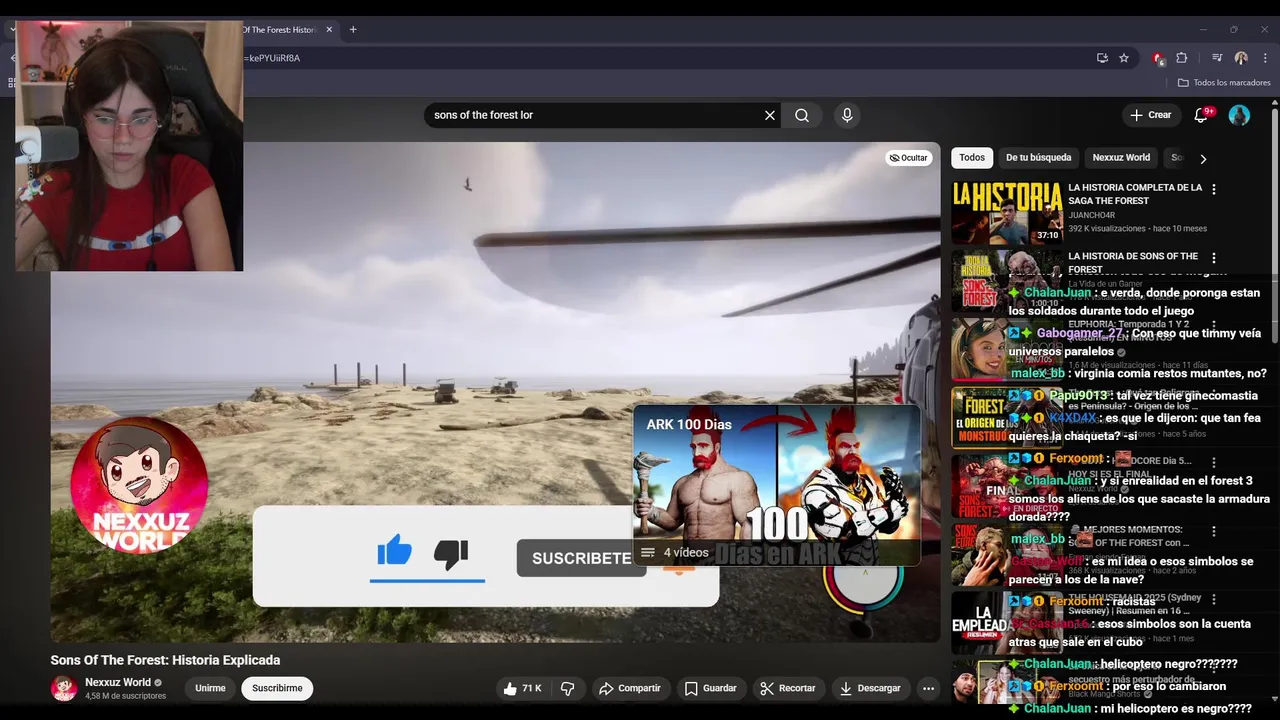Open options menu for LA HISTORIA DE SONS video
The image size is (1280, 720).
coord(1214,258)
